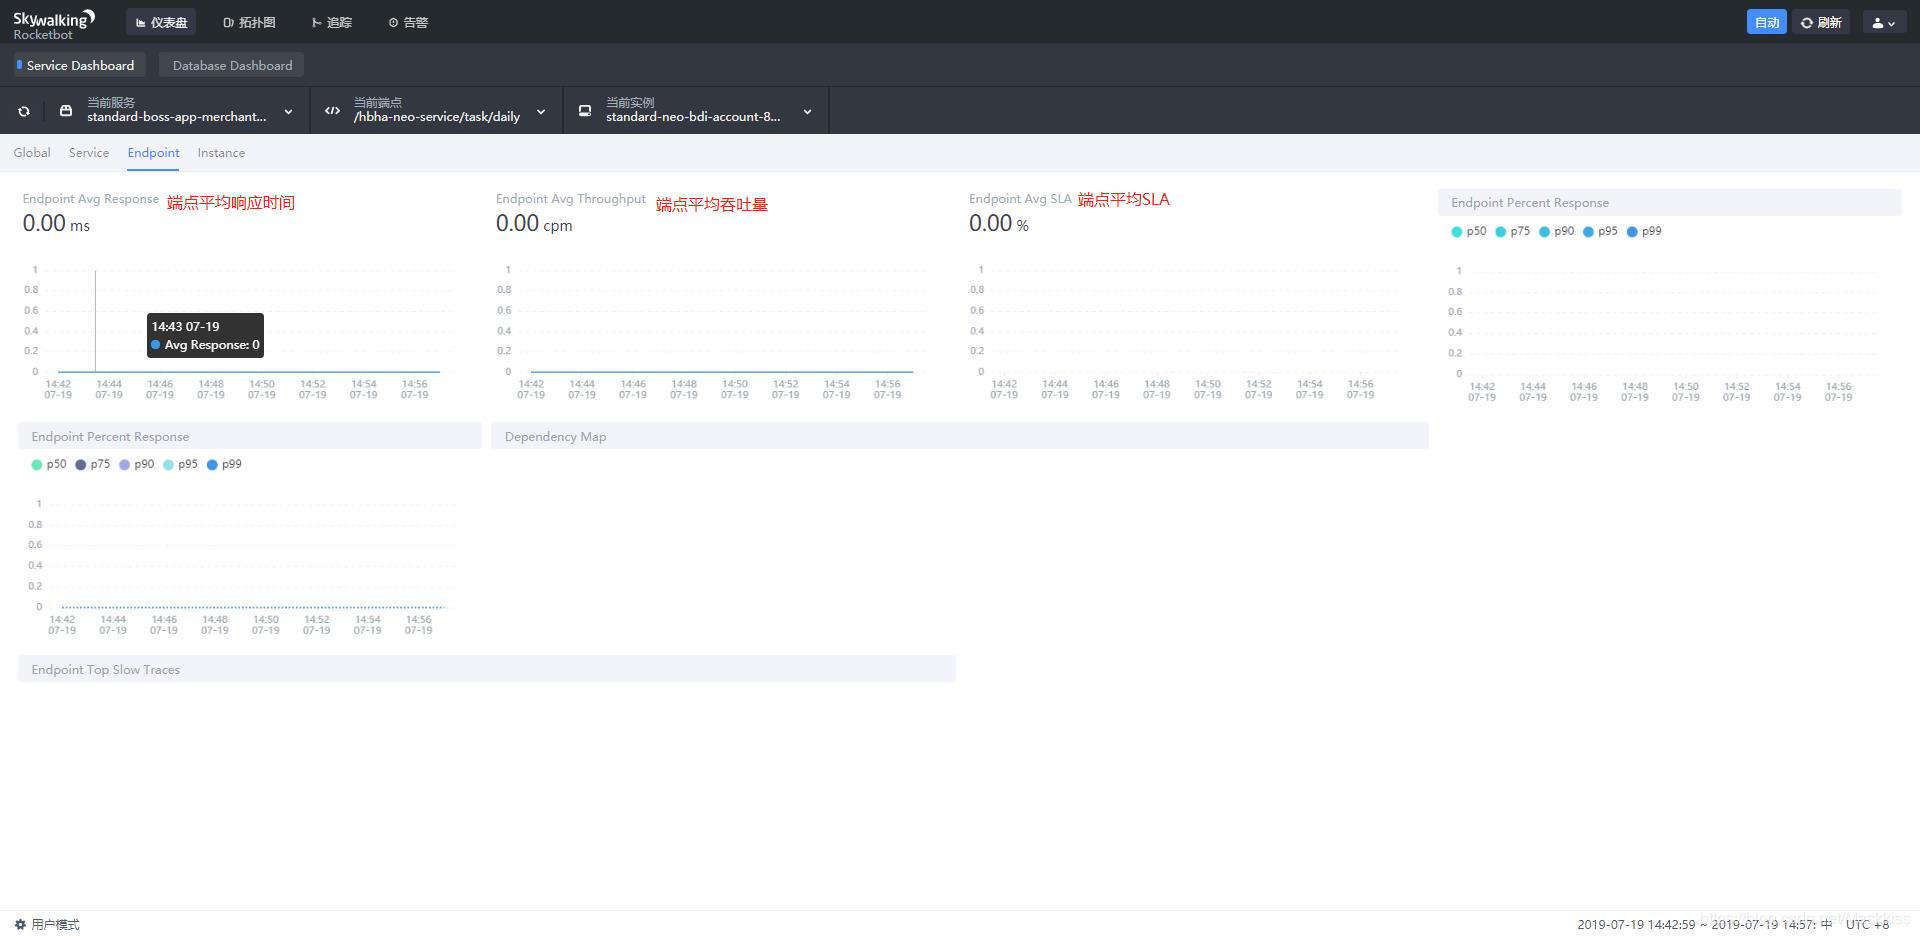Click the 自动 auto button
Viewport: 1920px width, 937px height.
coord(1767,21)
